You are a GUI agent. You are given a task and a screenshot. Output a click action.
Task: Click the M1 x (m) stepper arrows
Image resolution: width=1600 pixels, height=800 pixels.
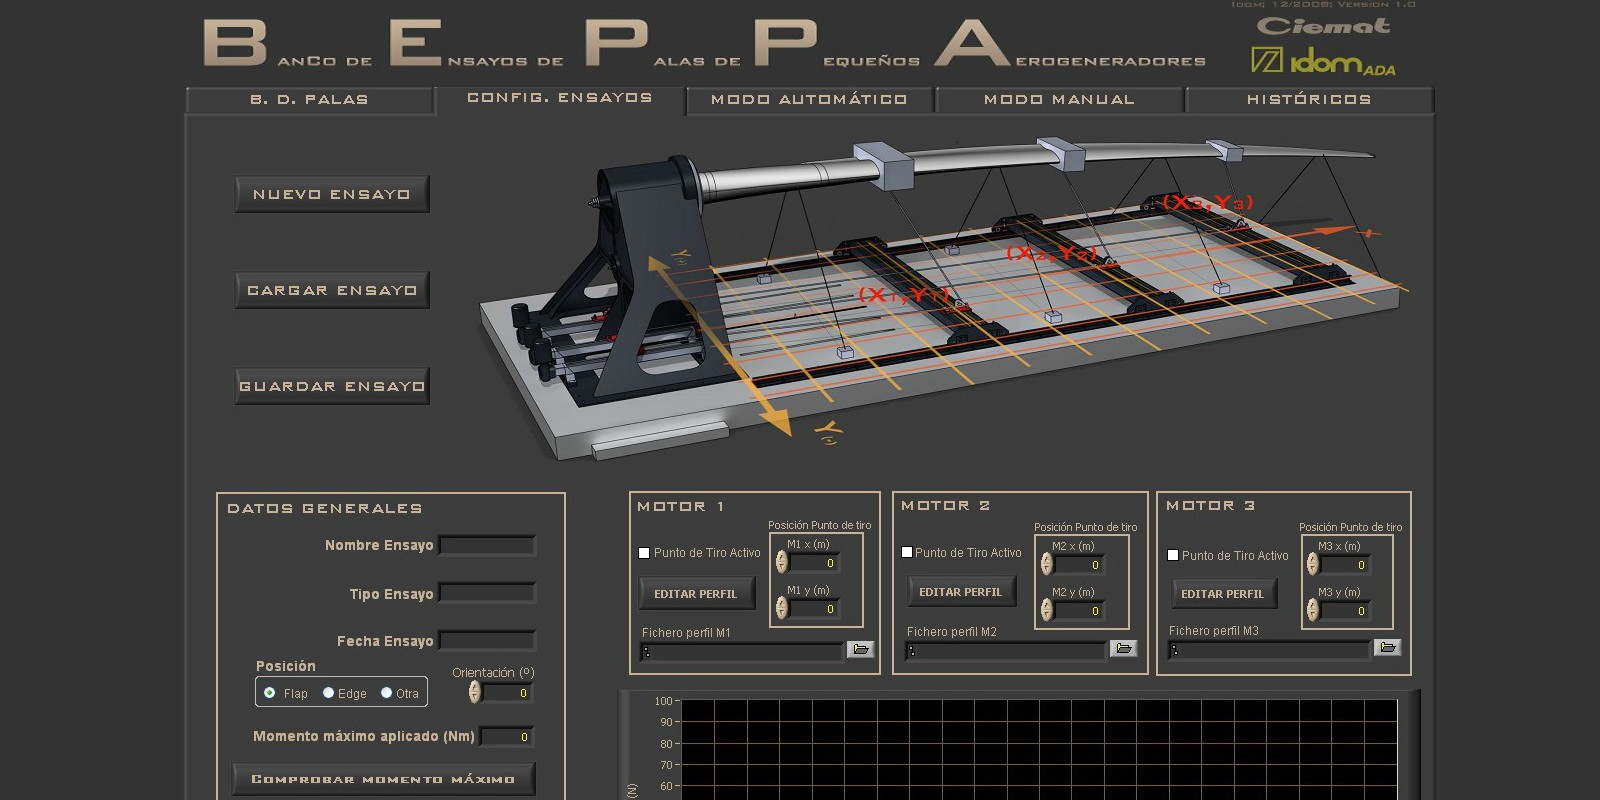pos(781,563)
